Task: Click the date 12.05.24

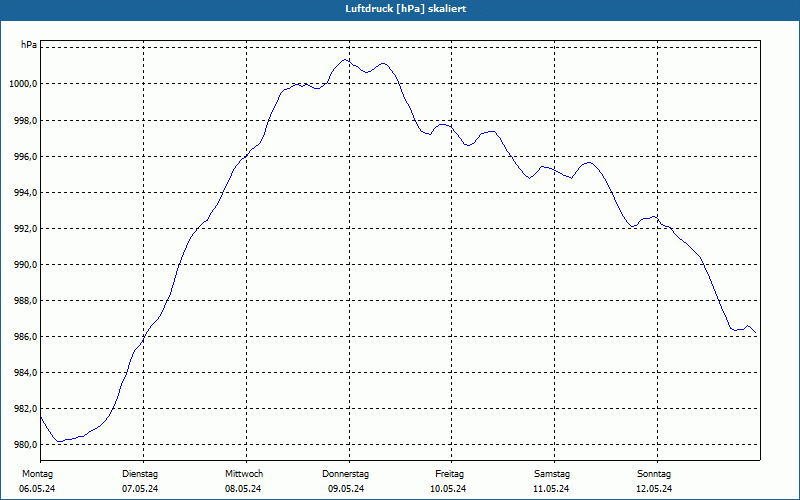Action: tap(654, 489)
